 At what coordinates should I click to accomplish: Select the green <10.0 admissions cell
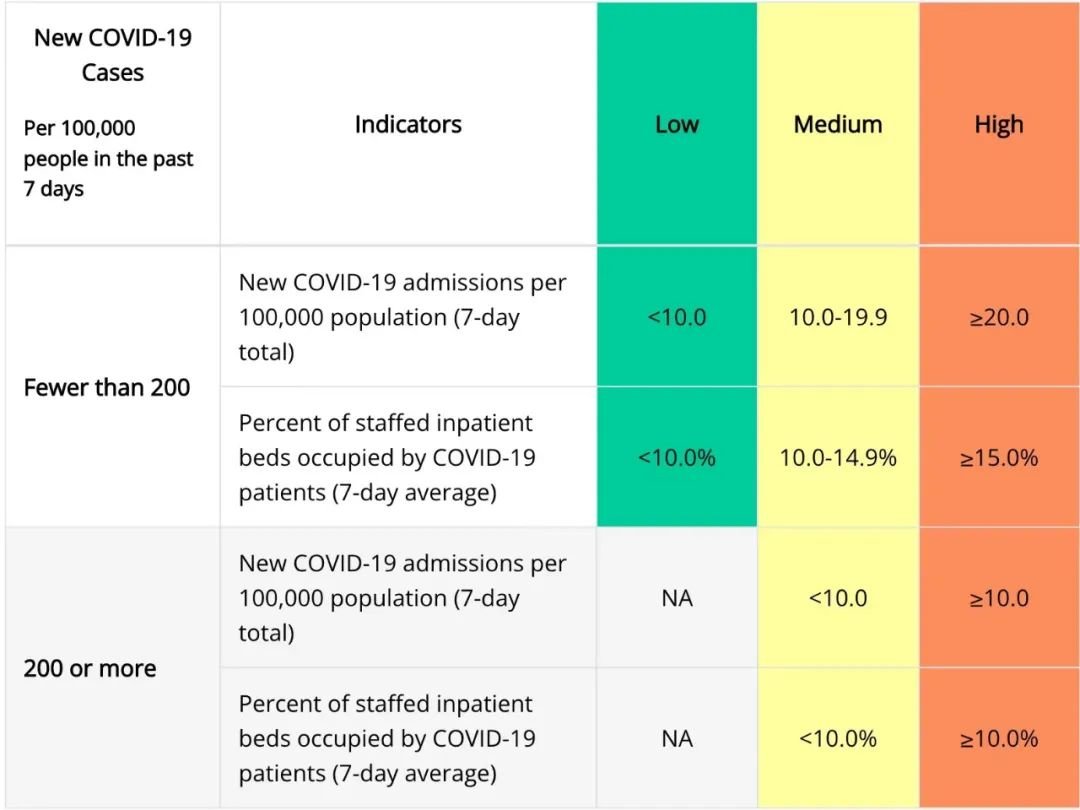click(676, 317)
